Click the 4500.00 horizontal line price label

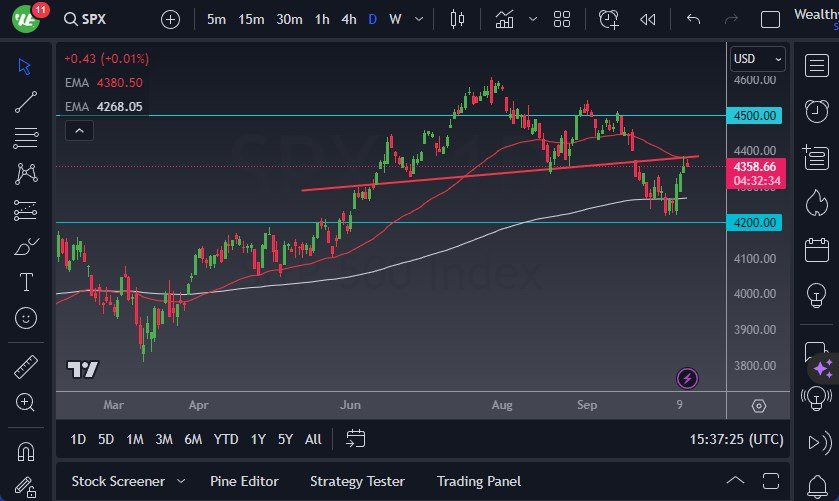tap(755, 116)
